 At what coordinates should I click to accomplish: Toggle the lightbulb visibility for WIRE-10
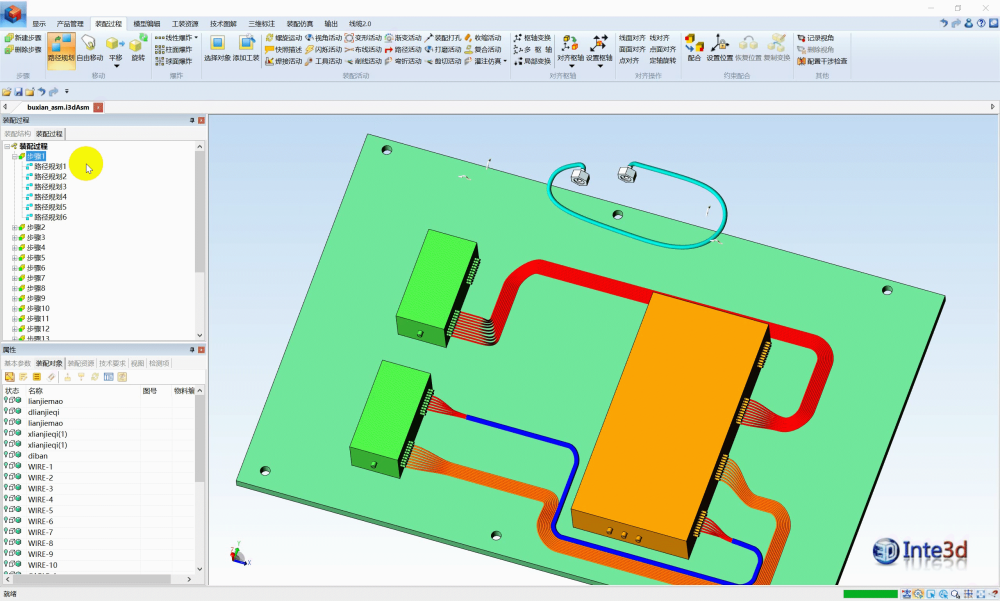pyautogui.click(x=6, y=564)
